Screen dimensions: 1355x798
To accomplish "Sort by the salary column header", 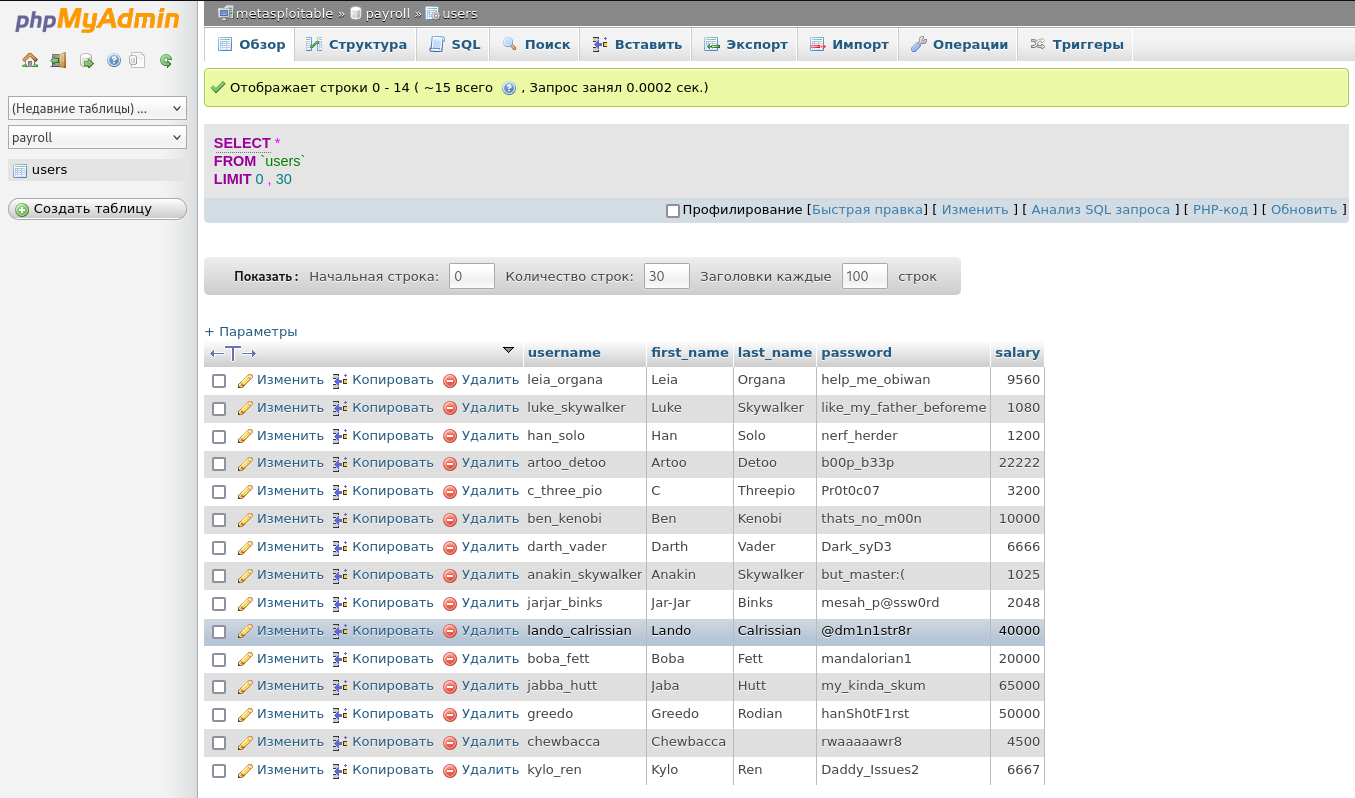I will 1017,353.
